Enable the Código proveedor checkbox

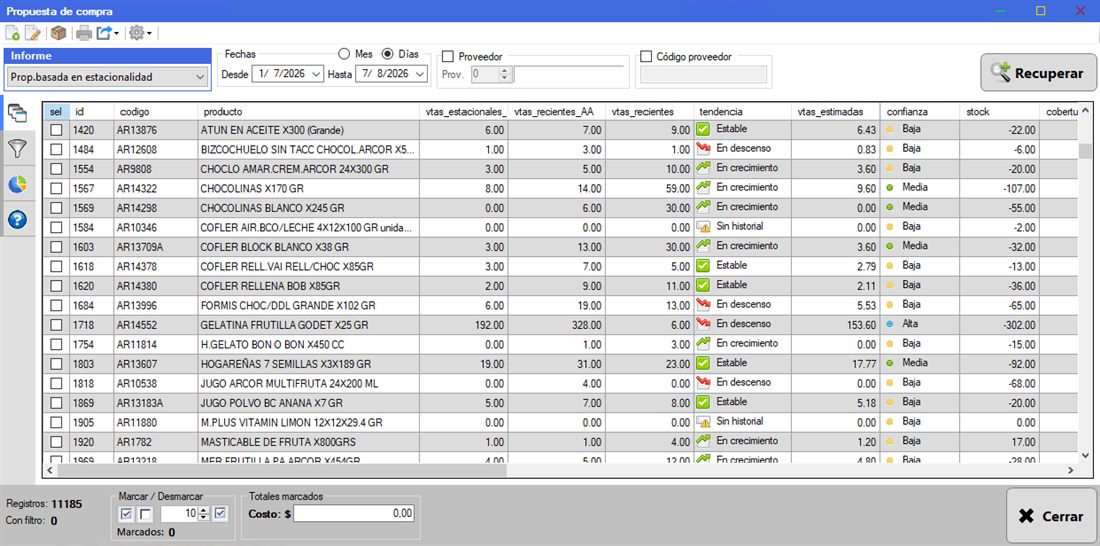646,56
